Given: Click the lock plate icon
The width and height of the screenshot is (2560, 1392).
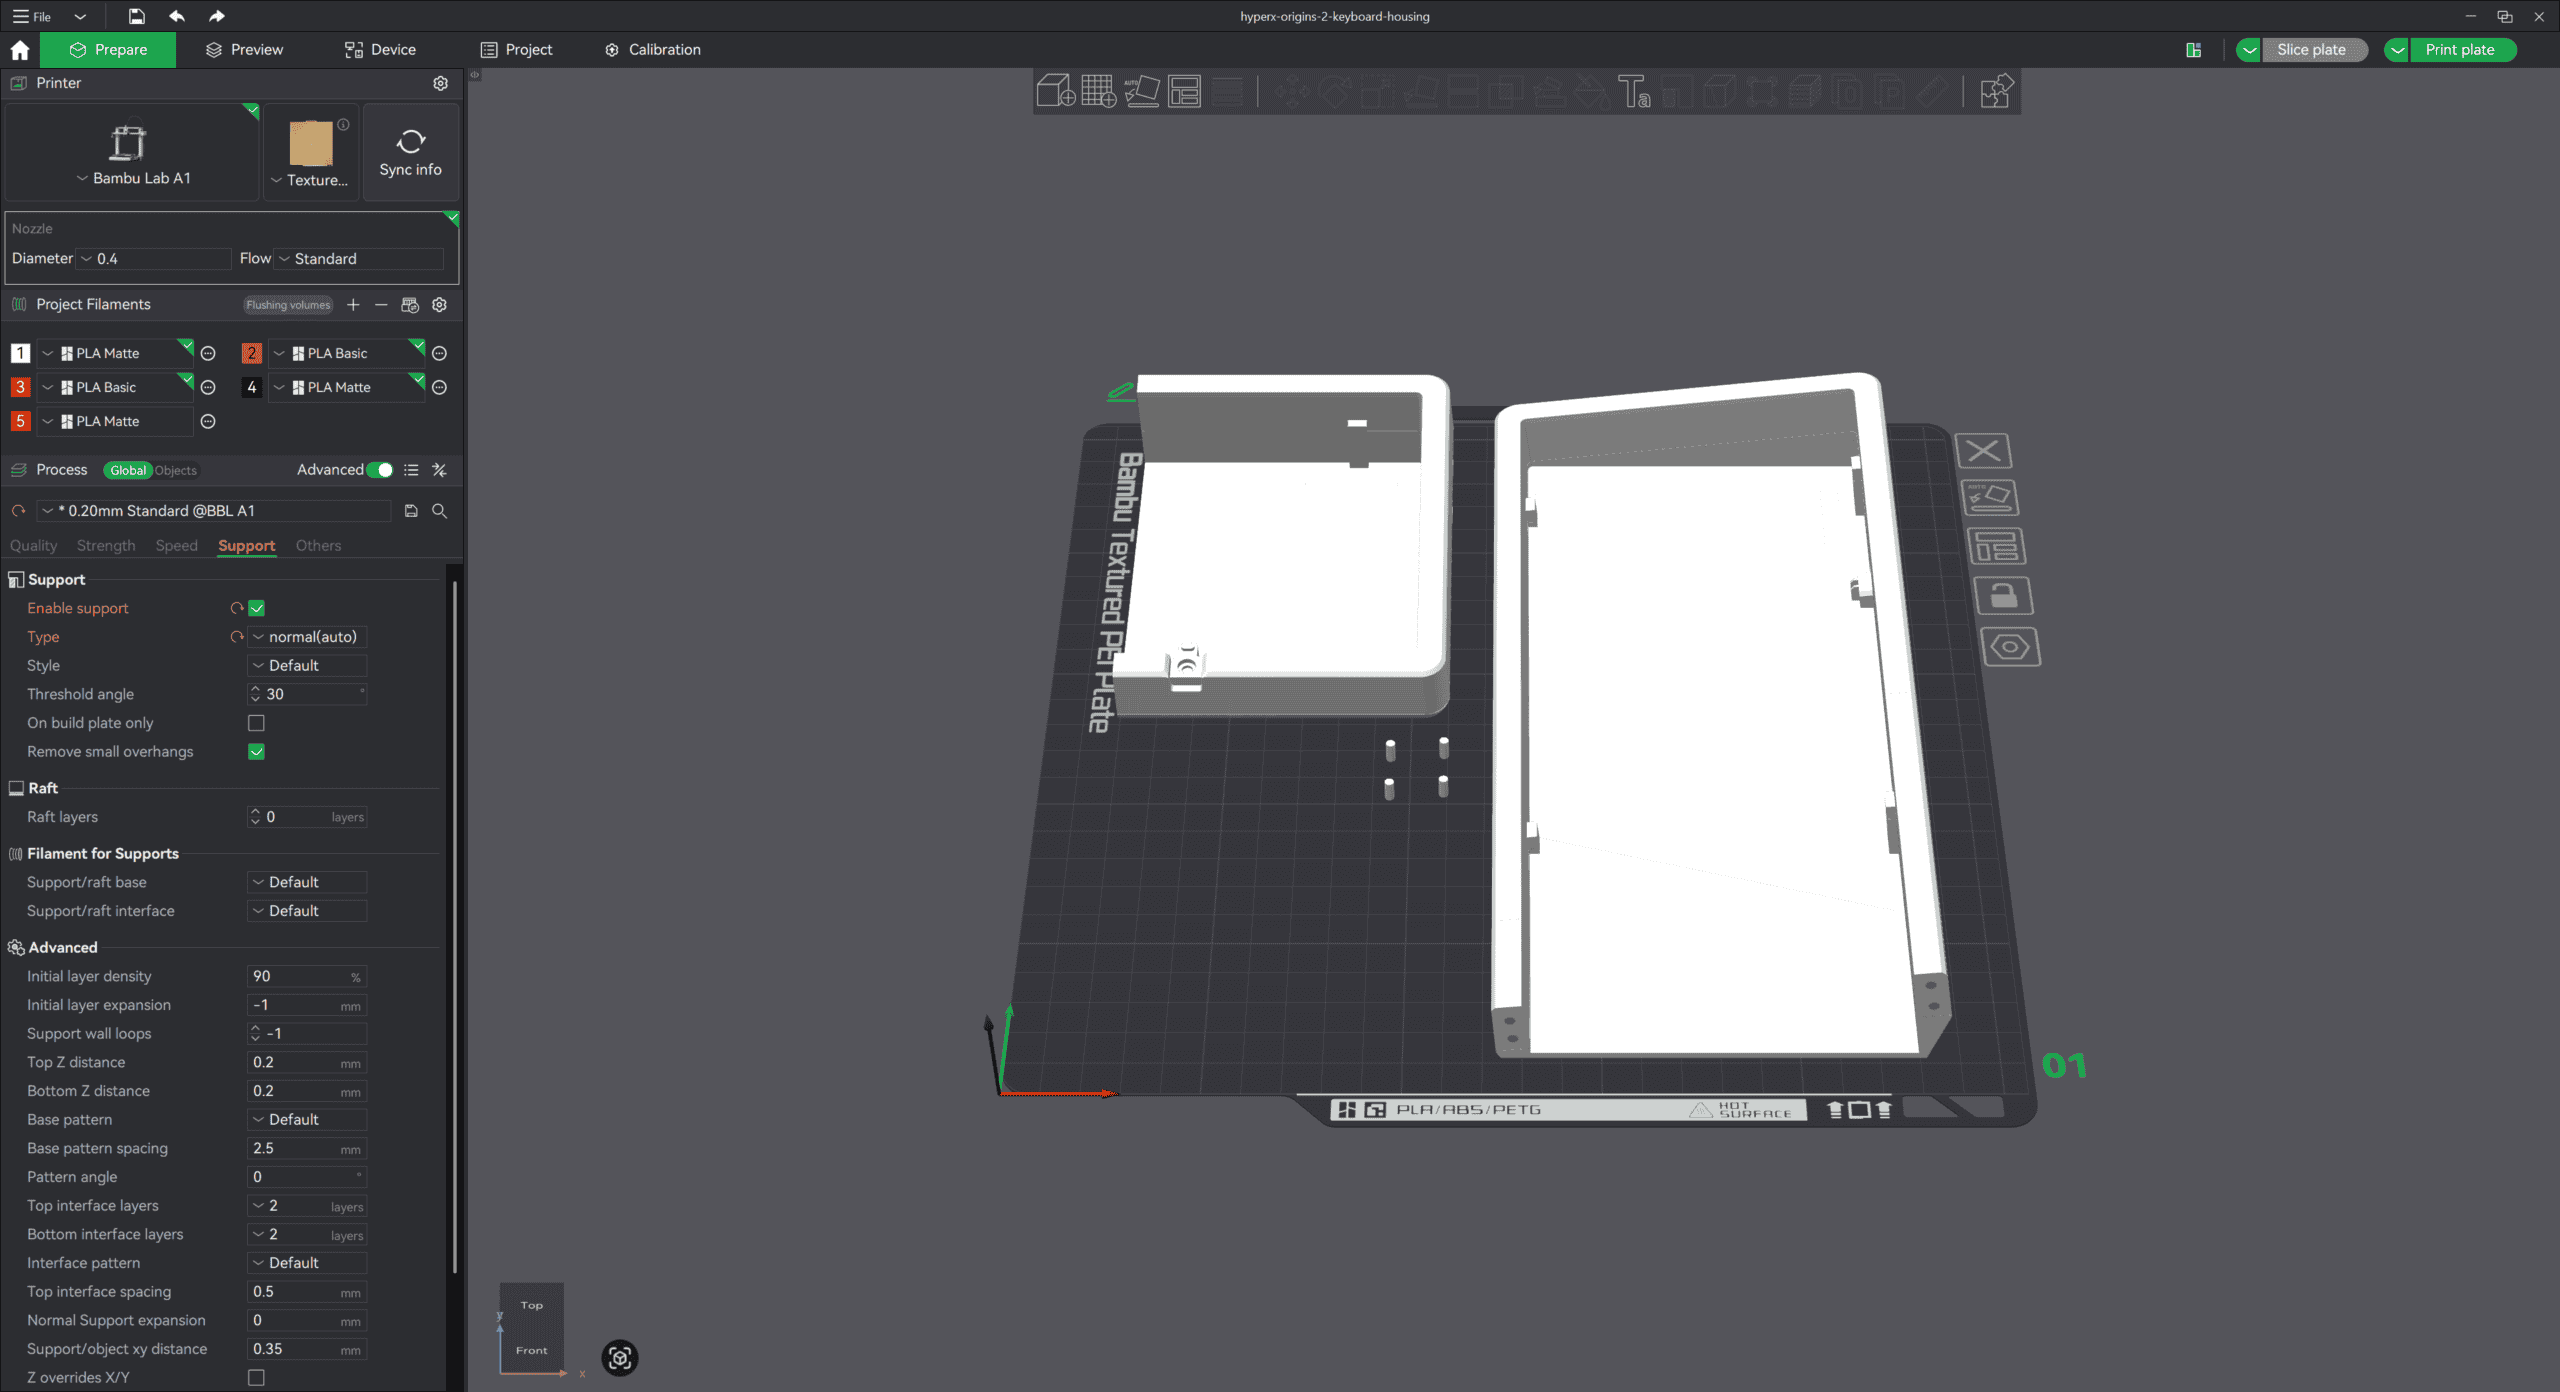Looking at the screenshot, I should (x=2003, y=597).
